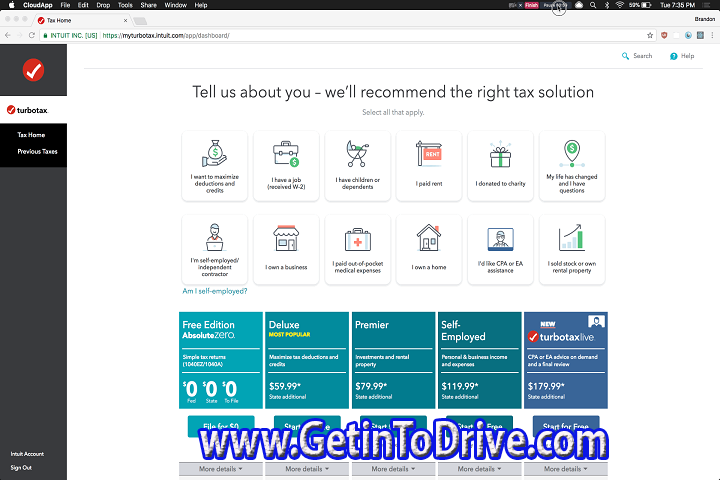This screenshot has width=720, height=480.
Task: Close the Tax Home browser tab
Action: tap(125, 21)
